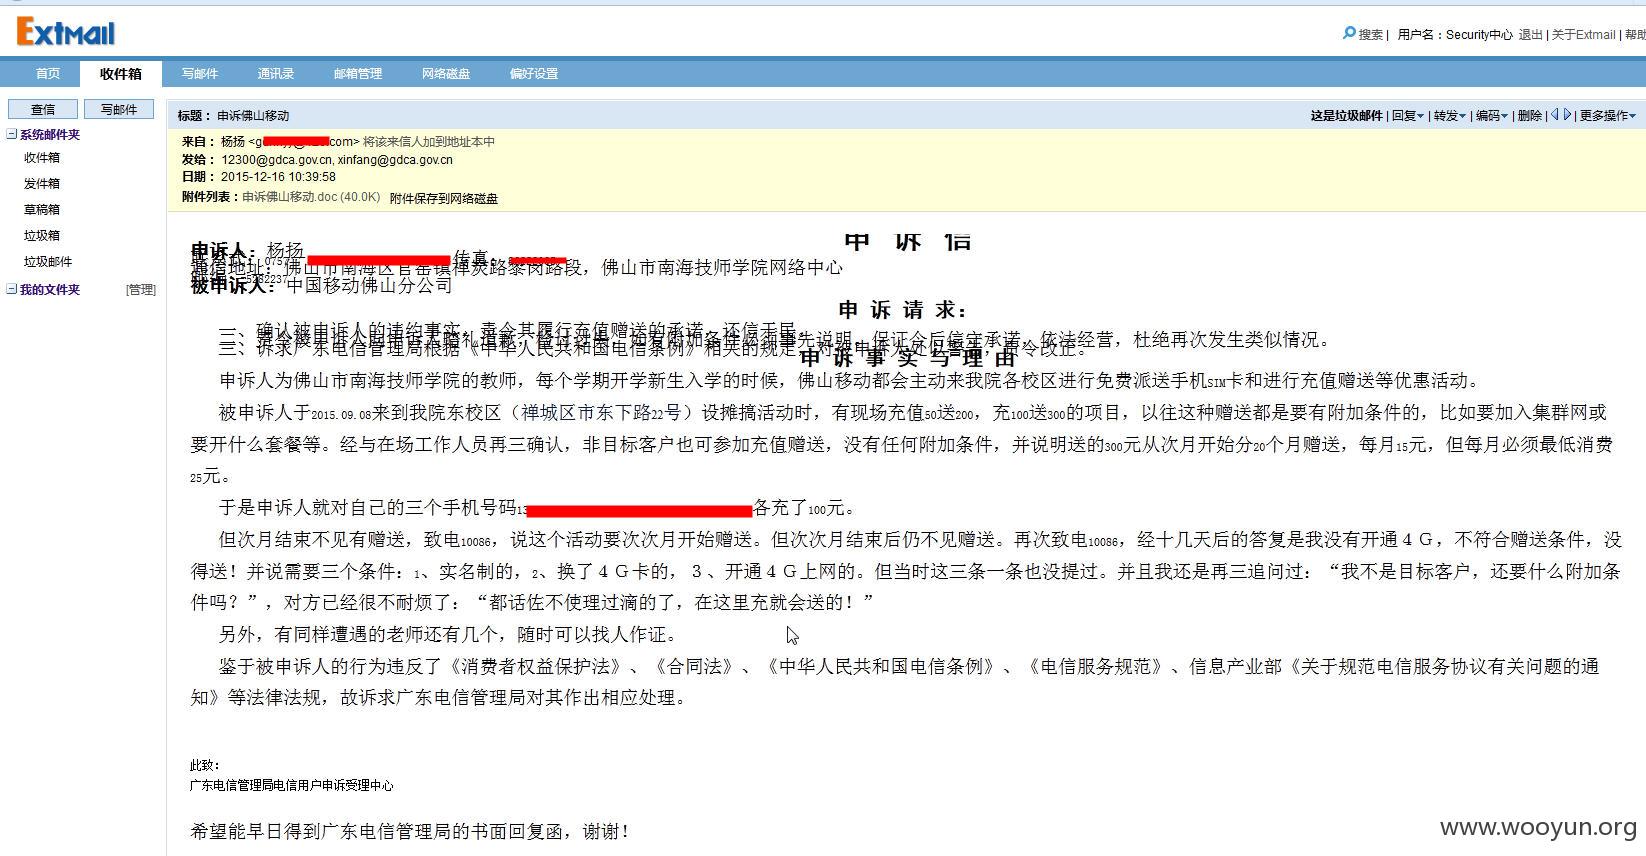Add sender via 将该来信人加到地址本中
Viewport: 1646px width, 856px height.
pyautogui.click(x=428, y=142)
